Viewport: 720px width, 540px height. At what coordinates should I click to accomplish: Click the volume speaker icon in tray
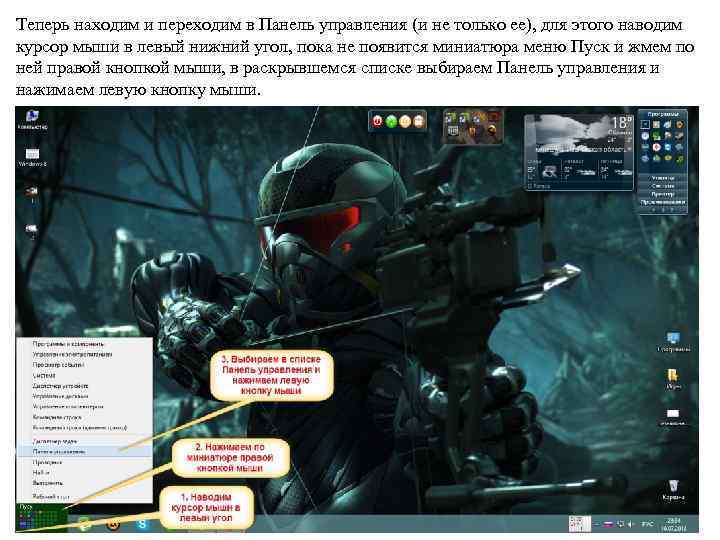pos(630,523)
